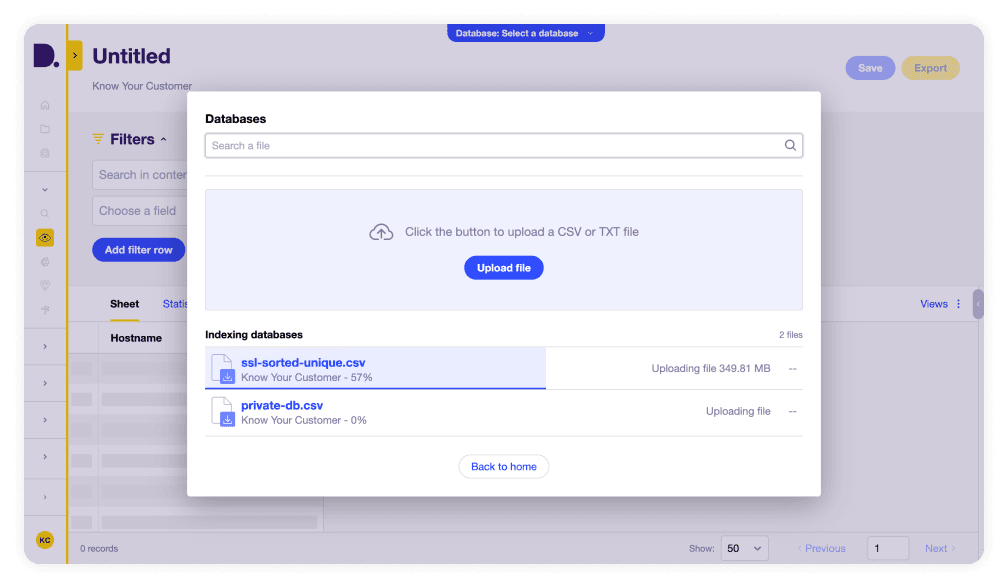
Task: Click Back to home in the Databases dialog
Action: pyautogui.click(x=503, y=466)
